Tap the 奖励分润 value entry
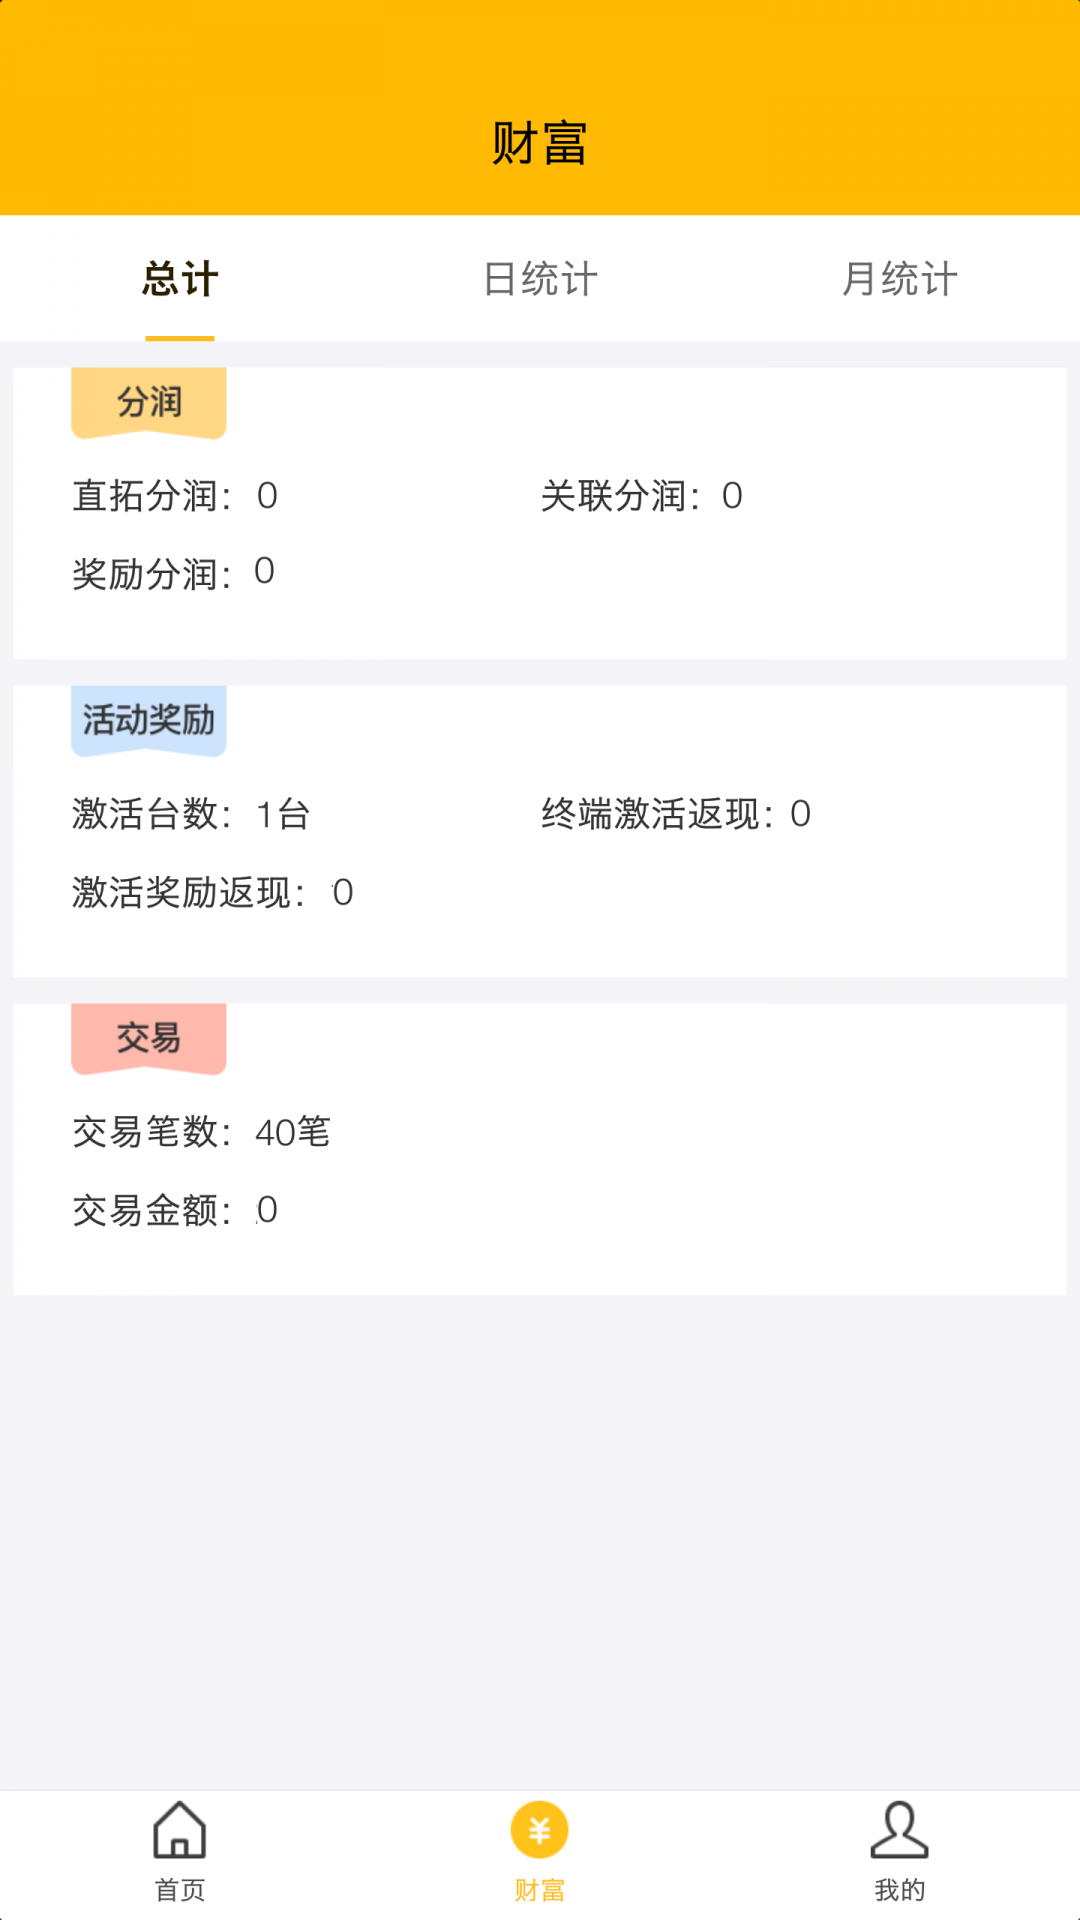The width and height of the screenshot is (1080, 1920). click(173, 574)
